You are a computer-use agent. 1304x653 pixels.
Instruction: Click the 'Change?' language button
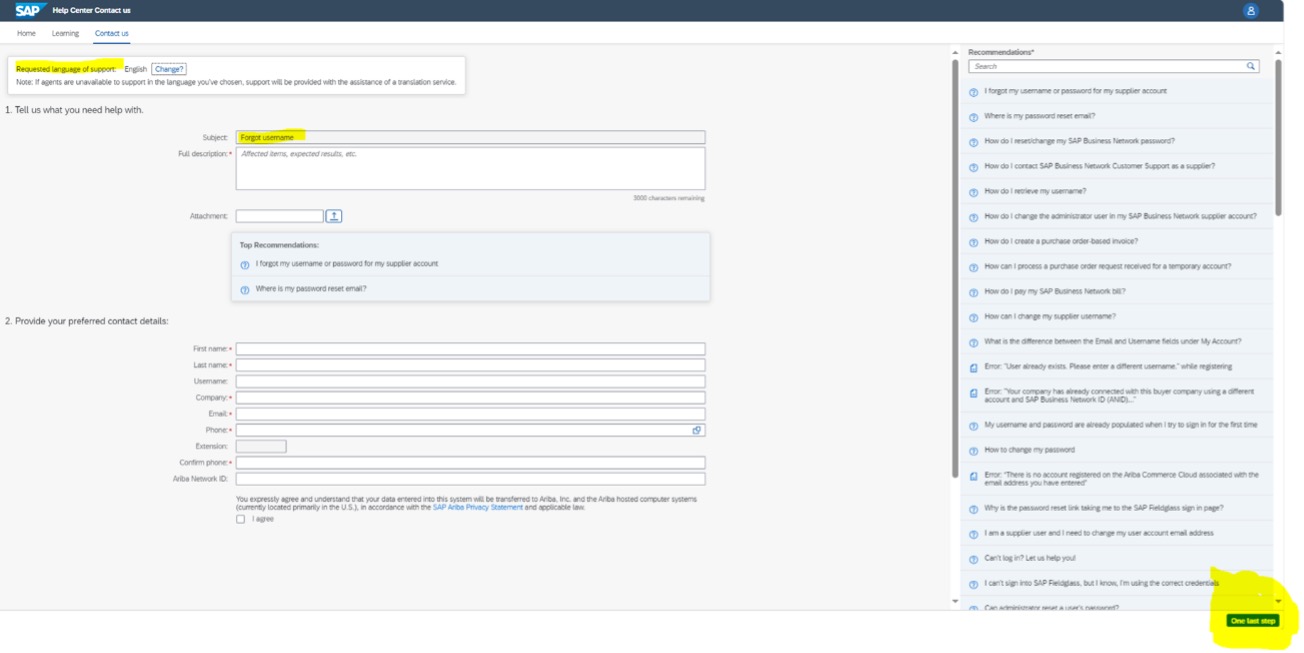(x=169, y=69)
